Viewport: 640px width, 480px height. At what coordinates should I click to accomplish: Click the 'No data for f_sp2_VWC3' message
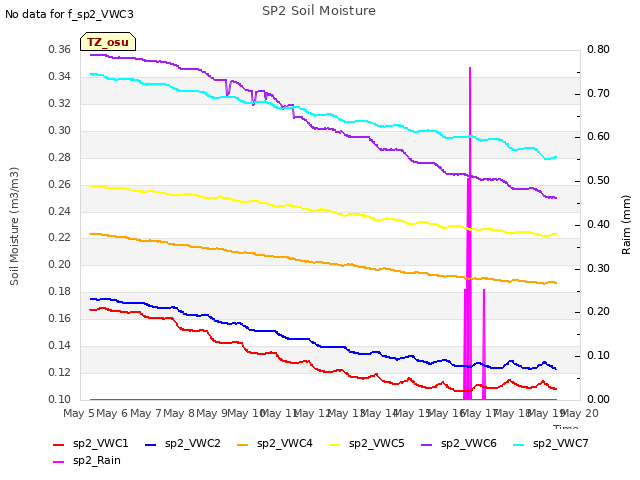pyautogui.click(x=69, y=14)
